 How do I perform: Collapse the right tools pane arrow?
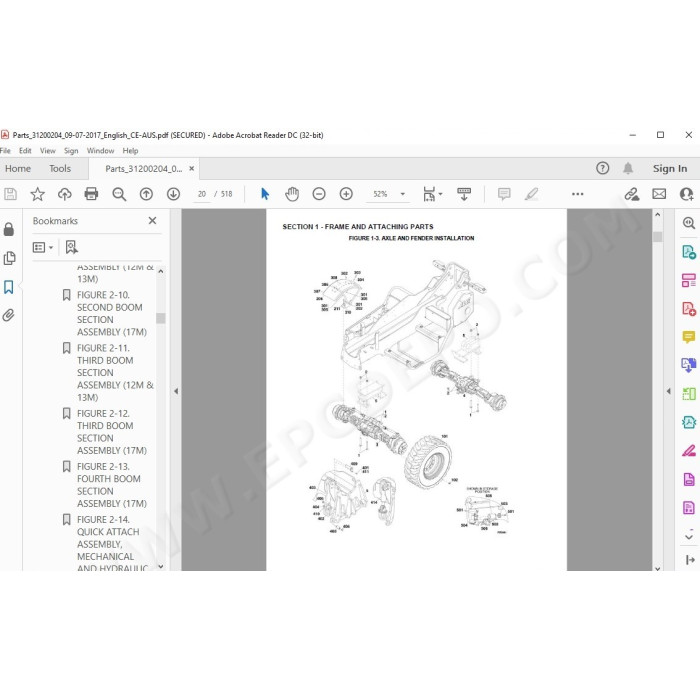click(x=668, y=391)
